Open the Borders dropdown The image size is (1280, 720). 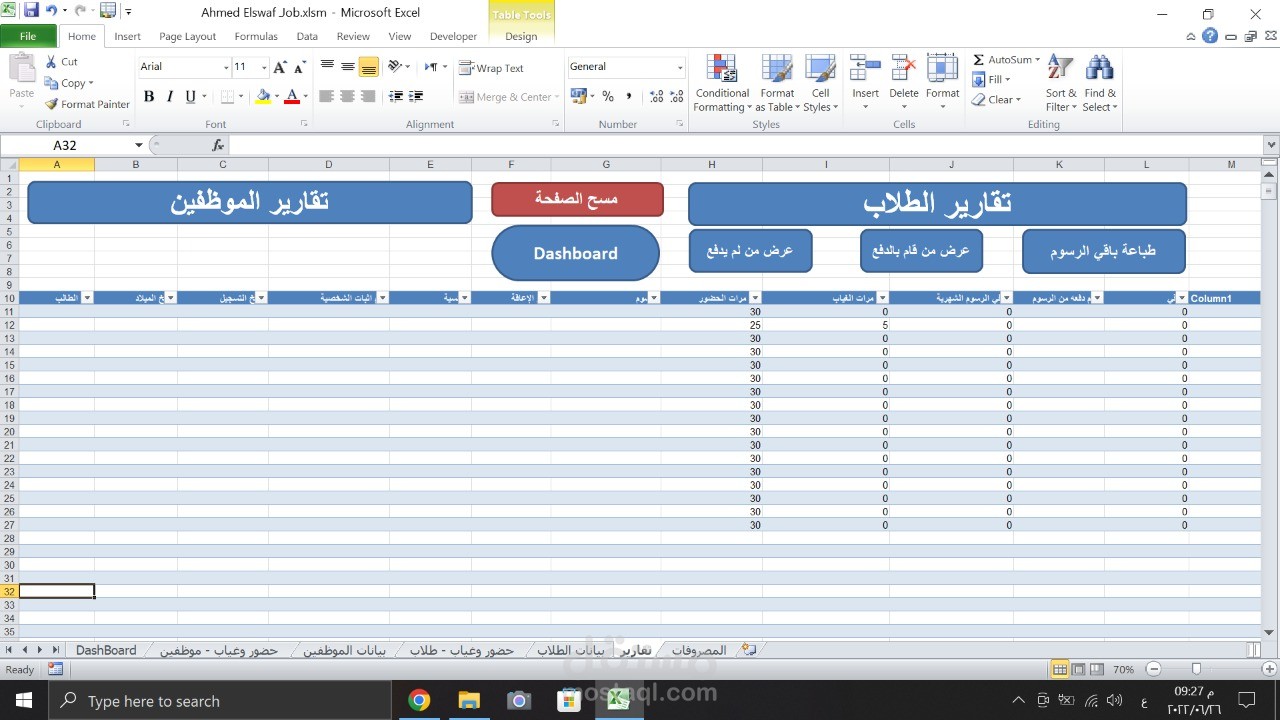[x=241, y=97]
